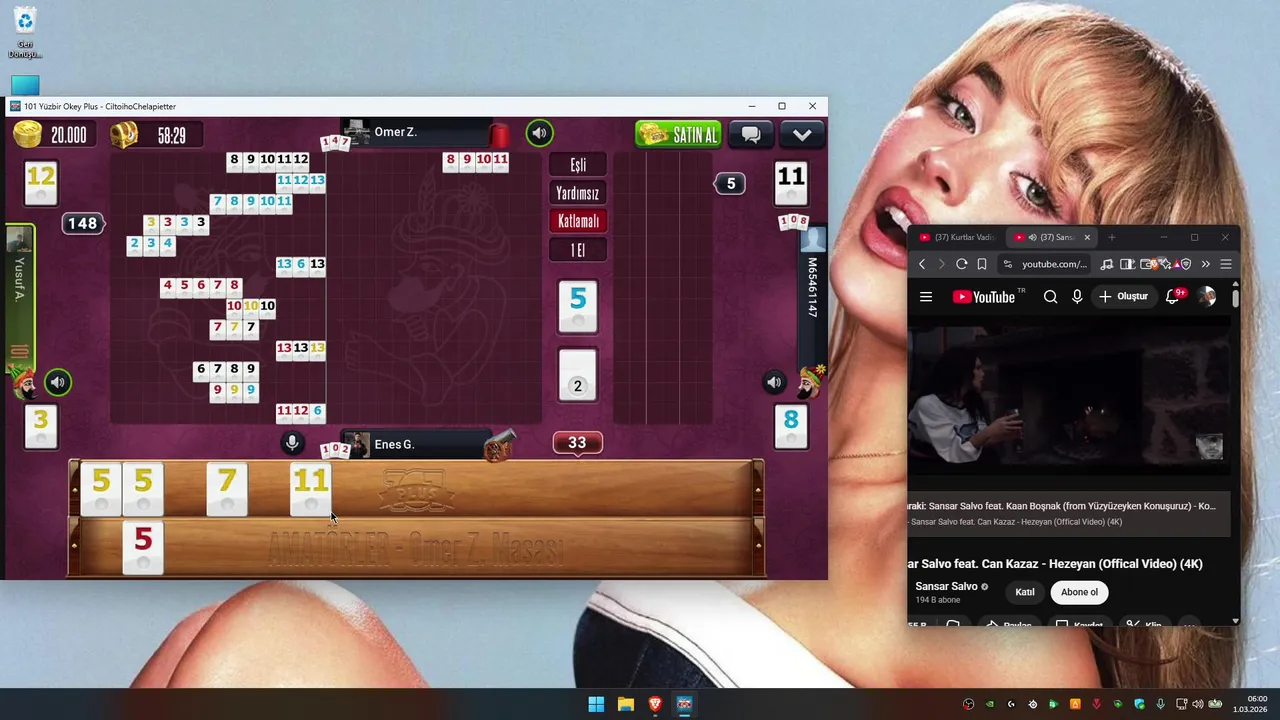
Task: Click the black 11 discard tile at top-right
Action: pos(791,183)
